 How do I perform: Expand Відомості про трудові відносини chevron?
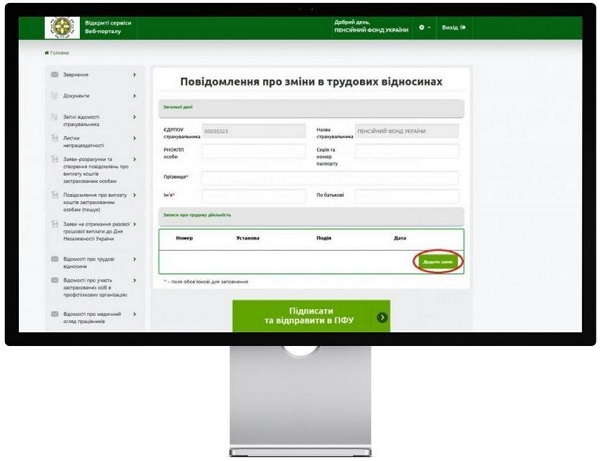(x=134, y=259)
